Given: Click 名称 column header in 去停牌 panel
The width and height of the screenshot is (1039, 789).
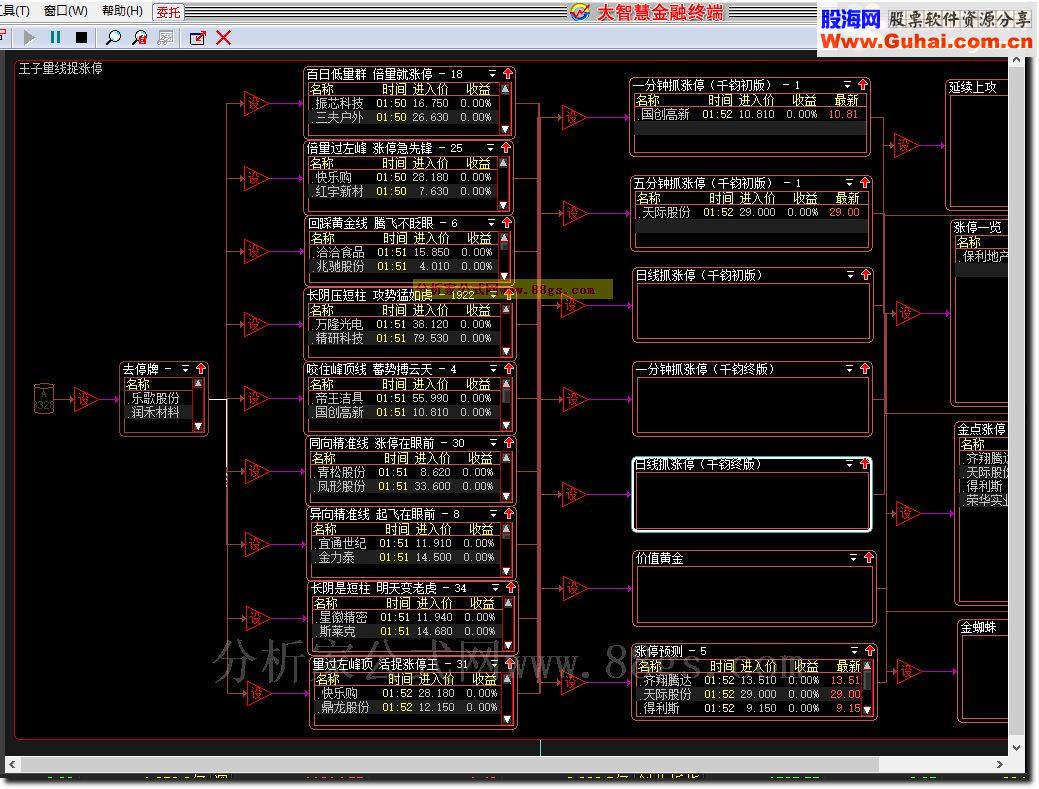Looking at the screenshot, I should pyautogui.click(x=137, y=384).
